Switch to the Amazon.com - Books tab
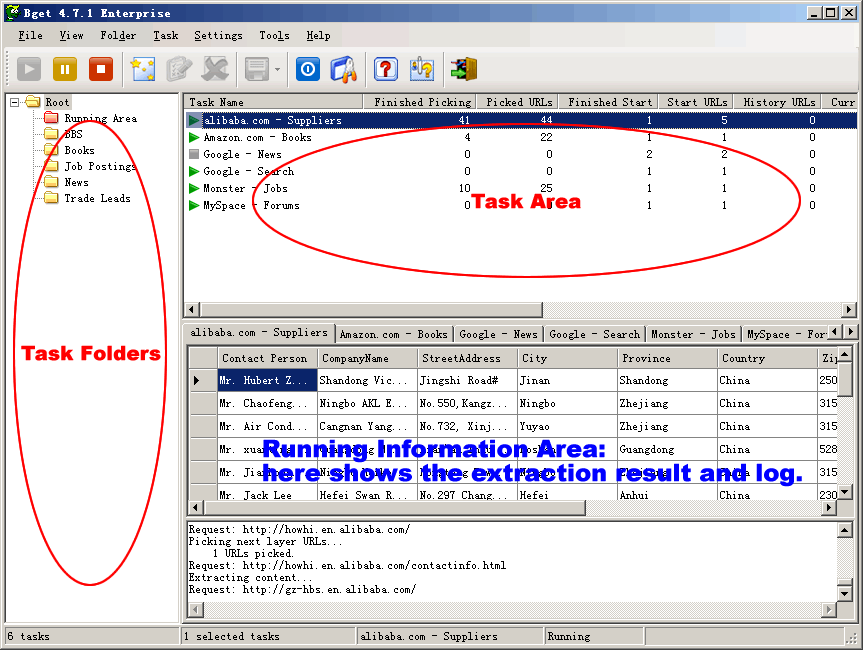 394,334
